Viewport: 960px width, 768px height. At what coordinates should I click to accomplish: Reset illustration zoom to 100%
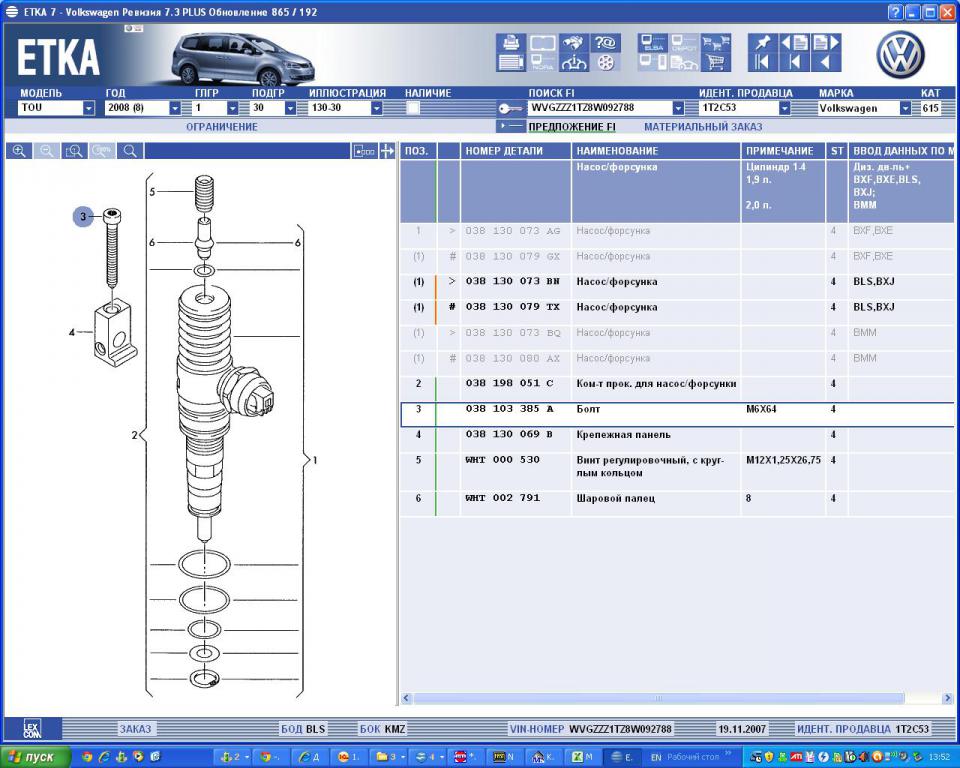pyautogui.click(x=102, y=151)
